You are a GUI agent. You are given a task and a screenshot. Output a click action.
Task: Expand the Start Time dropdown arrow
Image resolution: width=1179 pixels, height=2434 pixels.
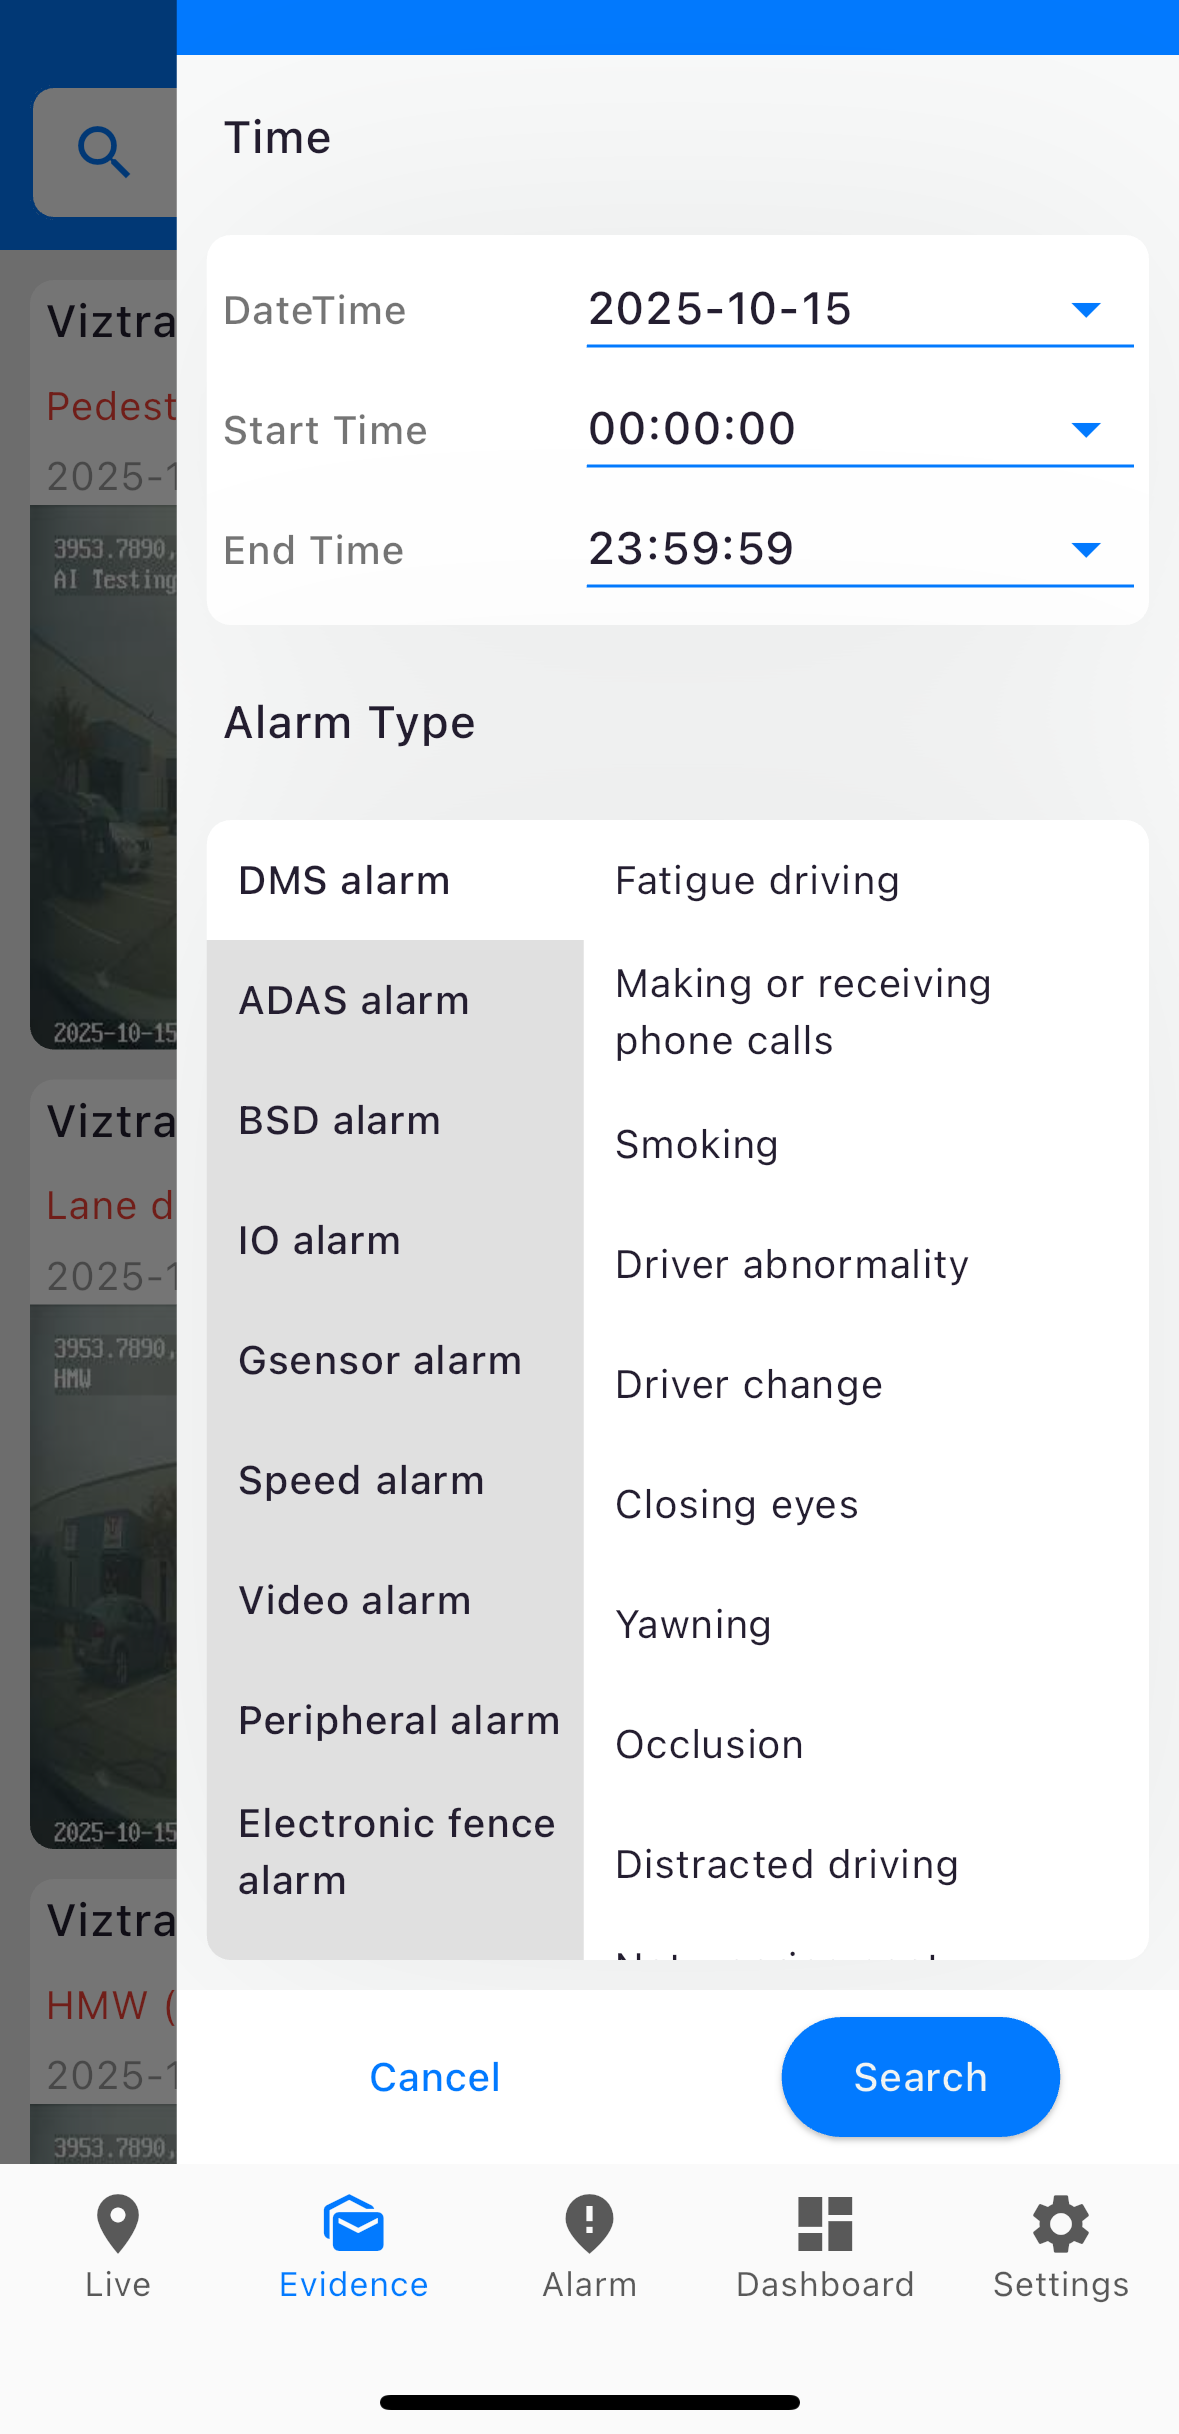point(1085,430)
